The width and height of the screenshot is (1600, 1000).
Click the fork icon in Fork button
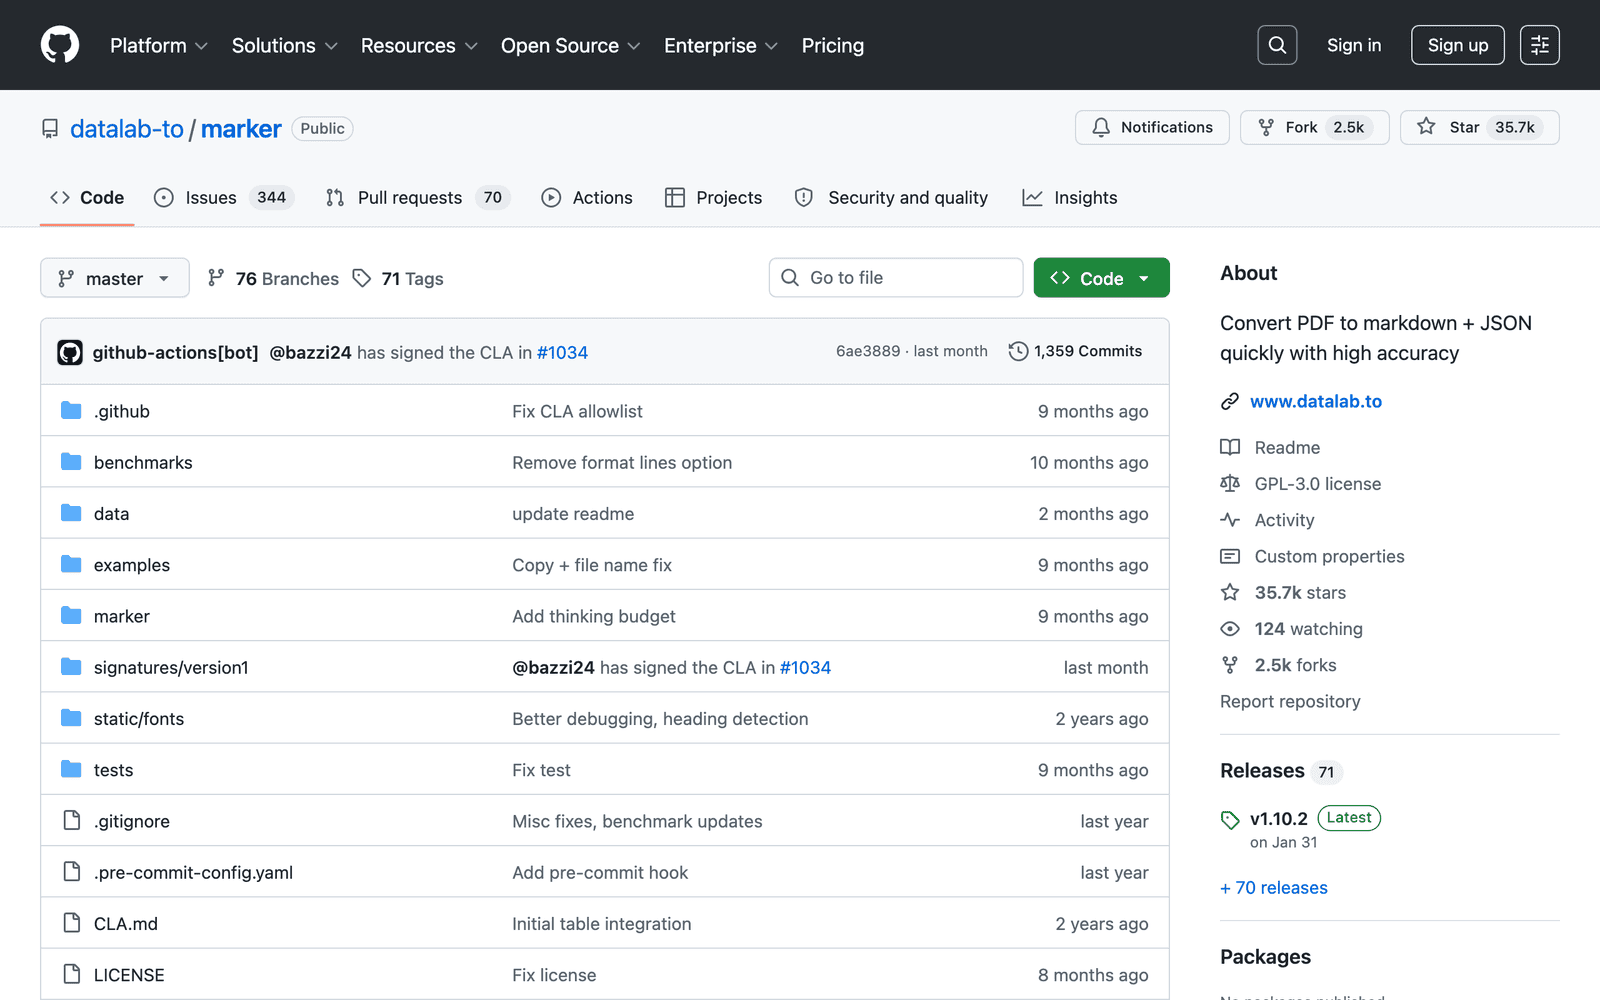[1266, 127]
